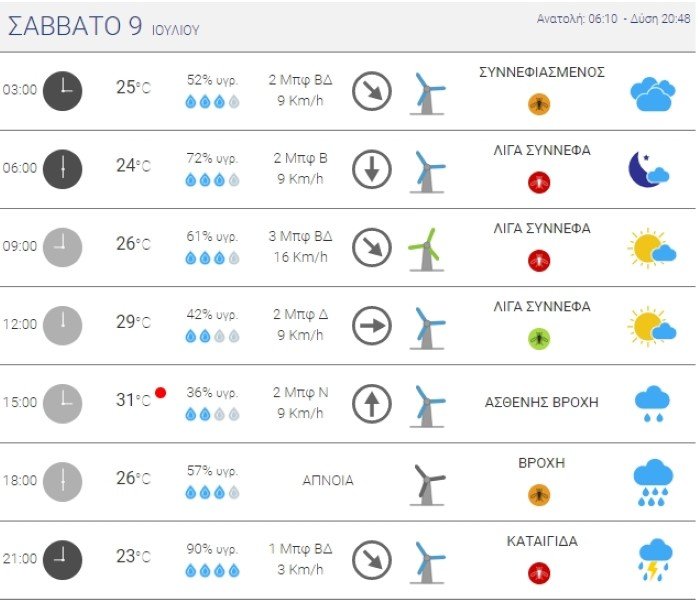Click the dark clock icon at 21:00
Image resolution: width=698 pixels, height=600 pixels.
62,560
